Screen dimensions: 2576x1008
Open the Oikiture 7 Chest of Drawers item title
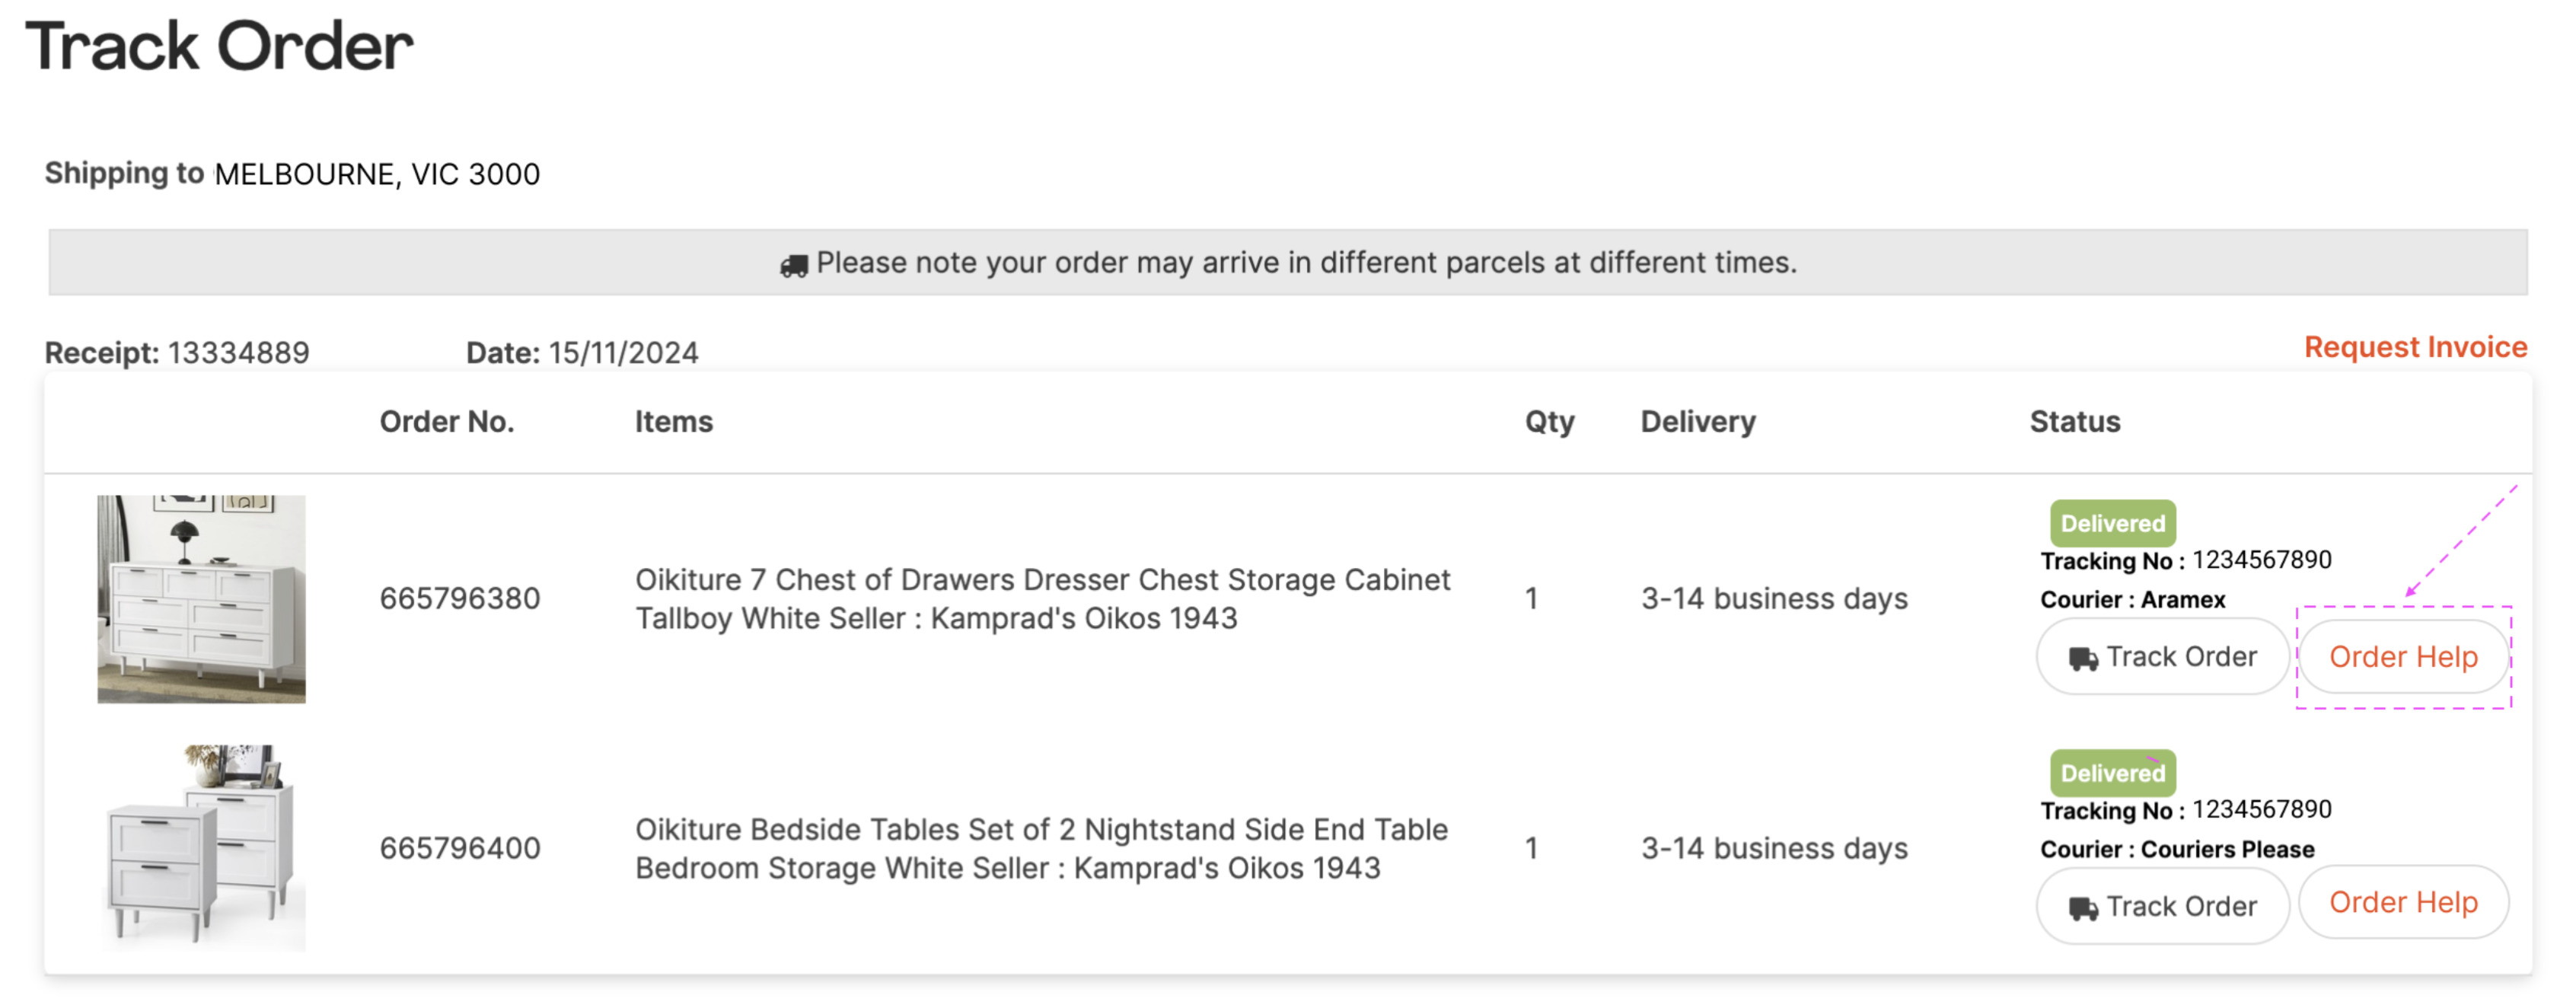[1041, 599]
